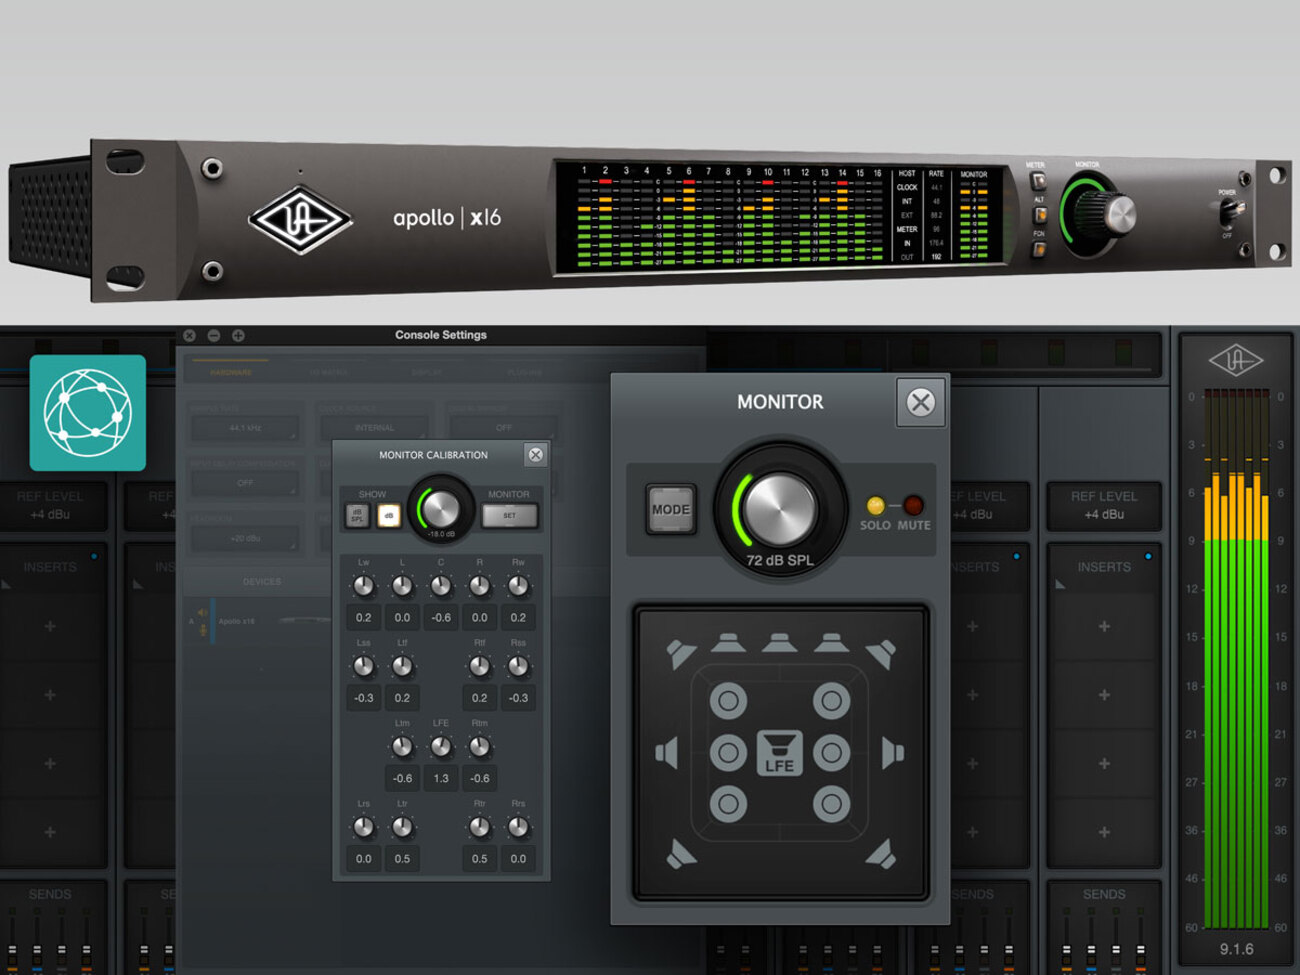Toggle the right wide speaker in Monitor panel

click(x=880, y=654)
